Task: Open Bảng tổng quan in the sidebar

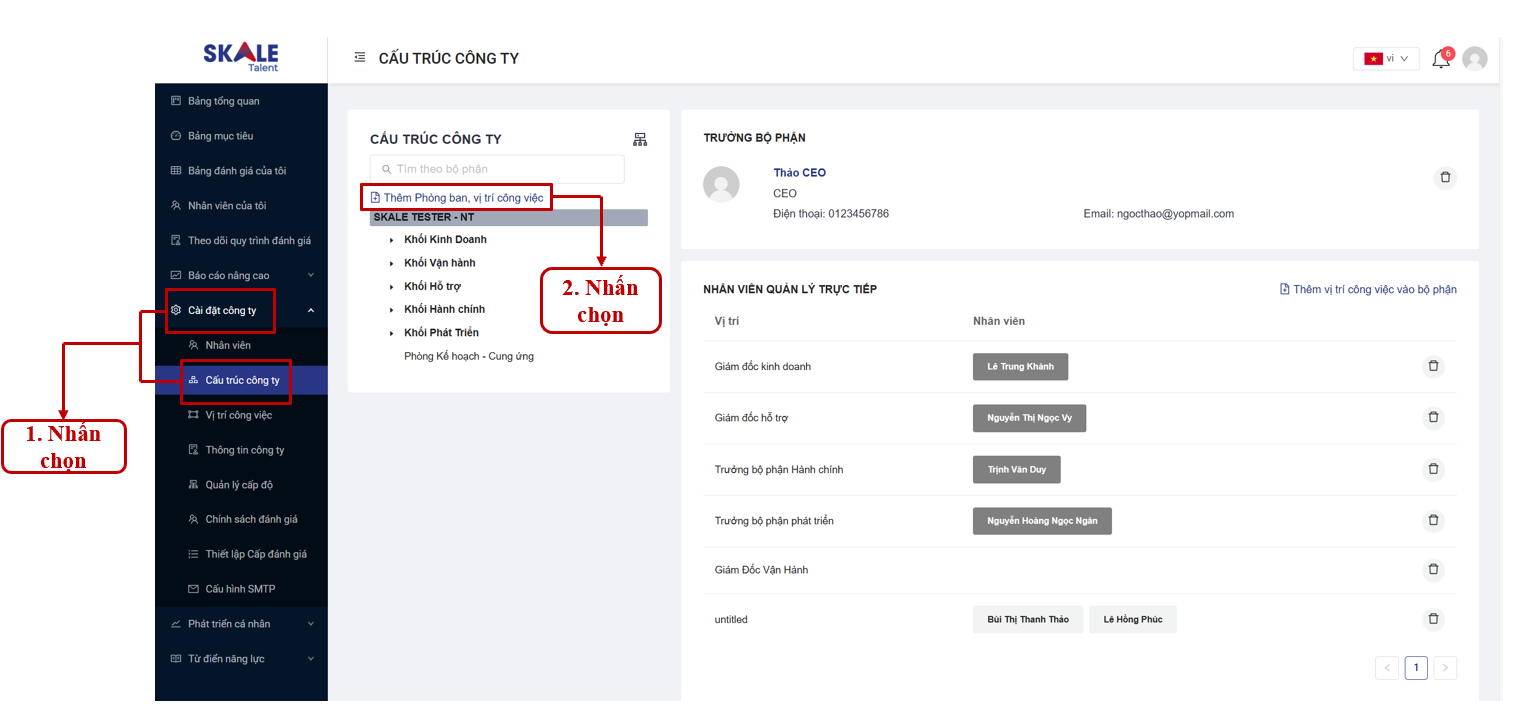Action: pos(223,101)
